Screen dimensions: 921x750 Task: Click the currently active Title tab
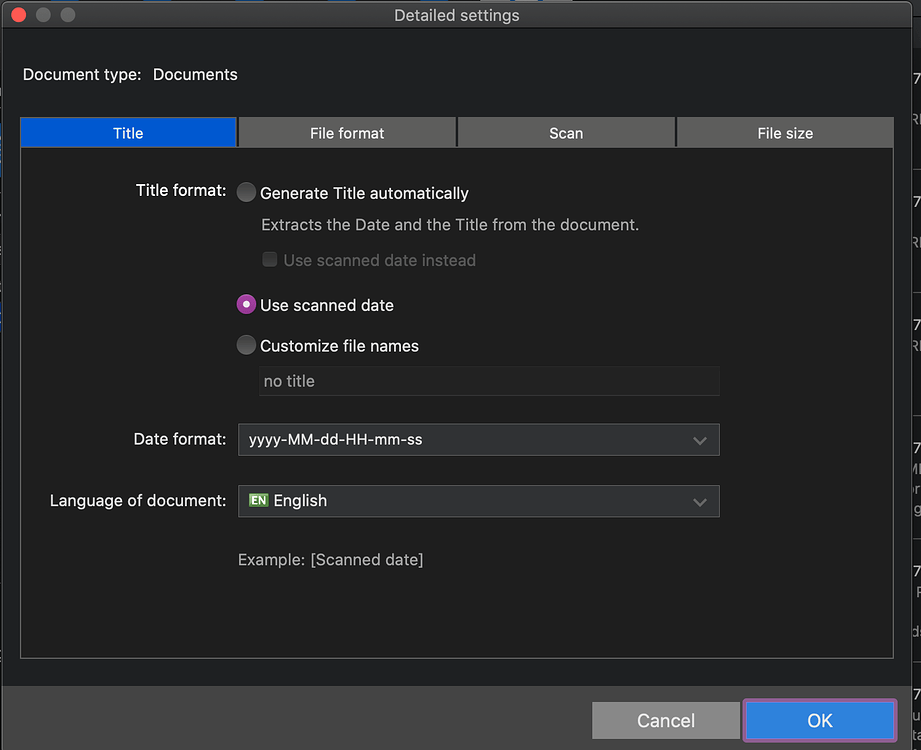pos(128,132)
